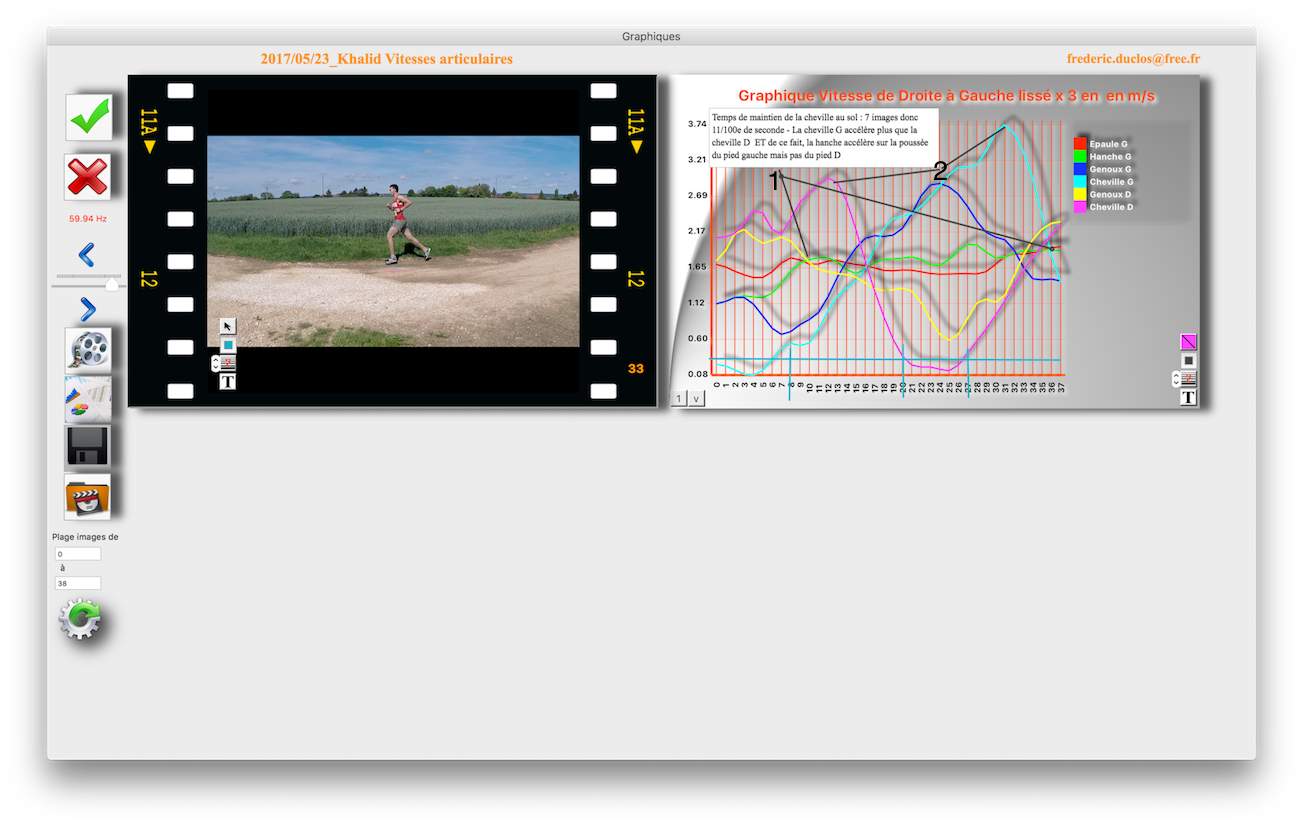This screenshot has height=827, width=1303.
Task: Click the graph button labeled v
Action: tap(697, 398)
